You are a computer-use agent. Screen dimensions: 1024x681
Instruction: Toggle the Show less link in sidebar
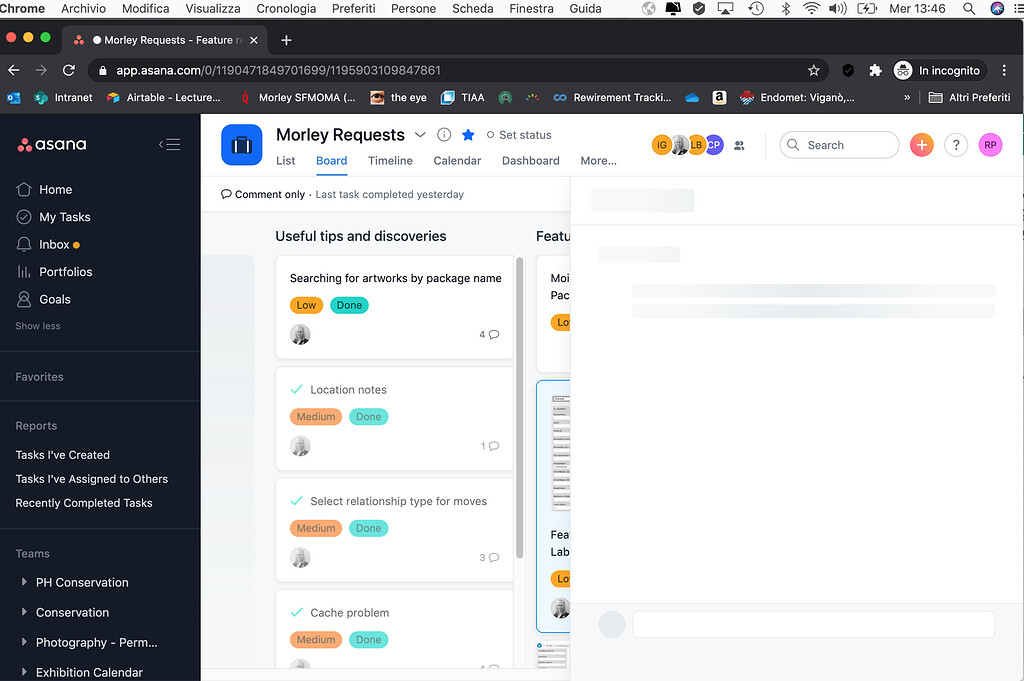point(37,325)
